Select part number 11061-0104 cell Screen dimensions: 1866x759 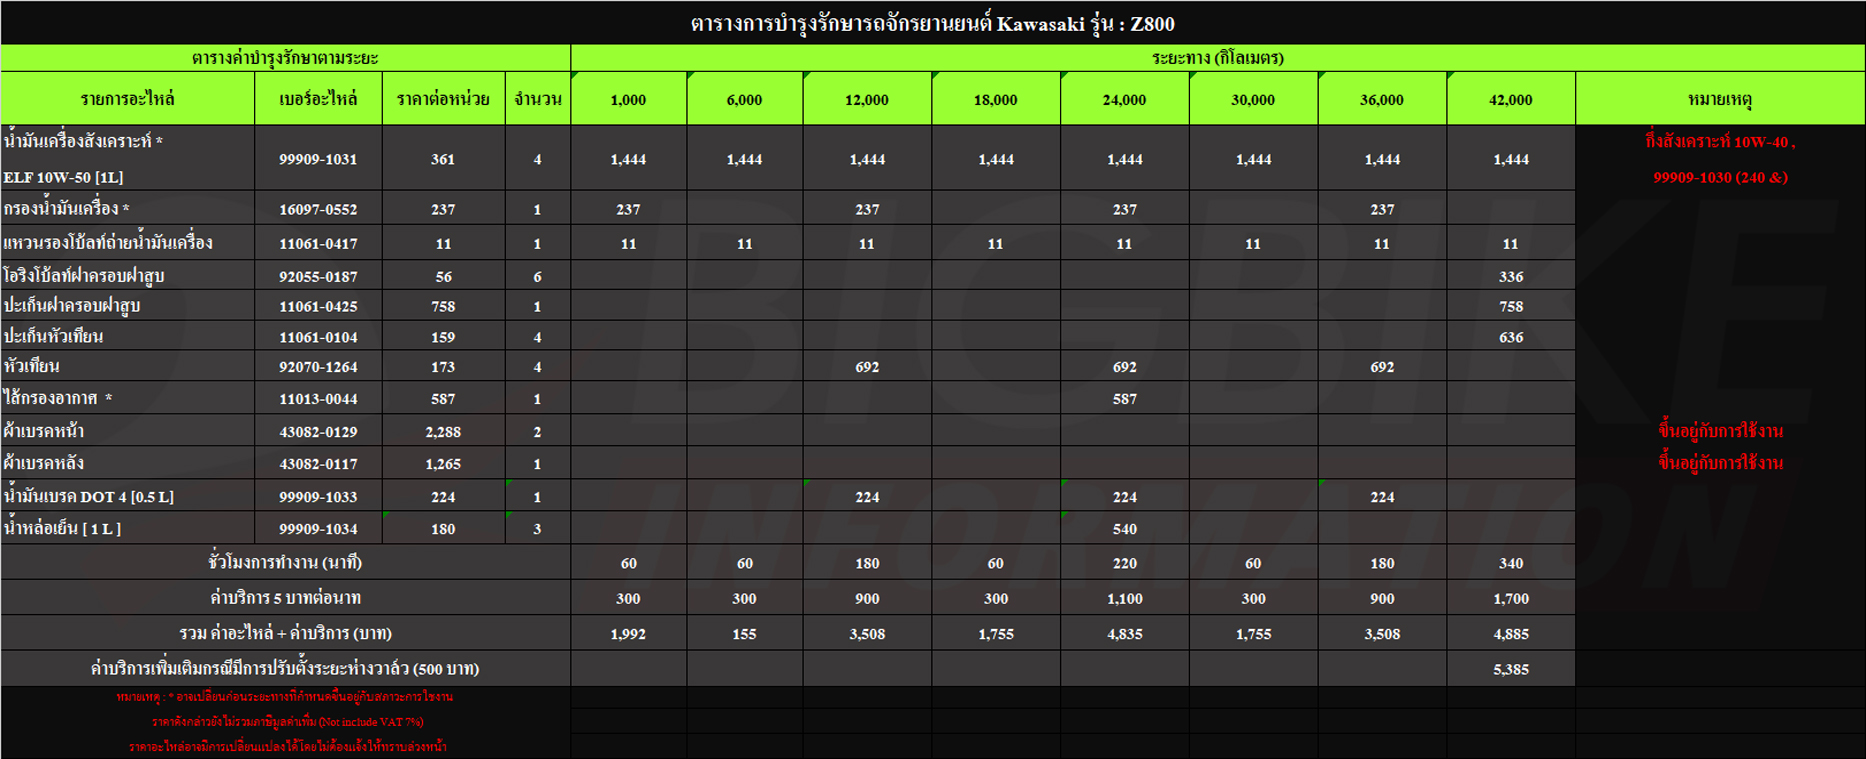click(318, 336)
